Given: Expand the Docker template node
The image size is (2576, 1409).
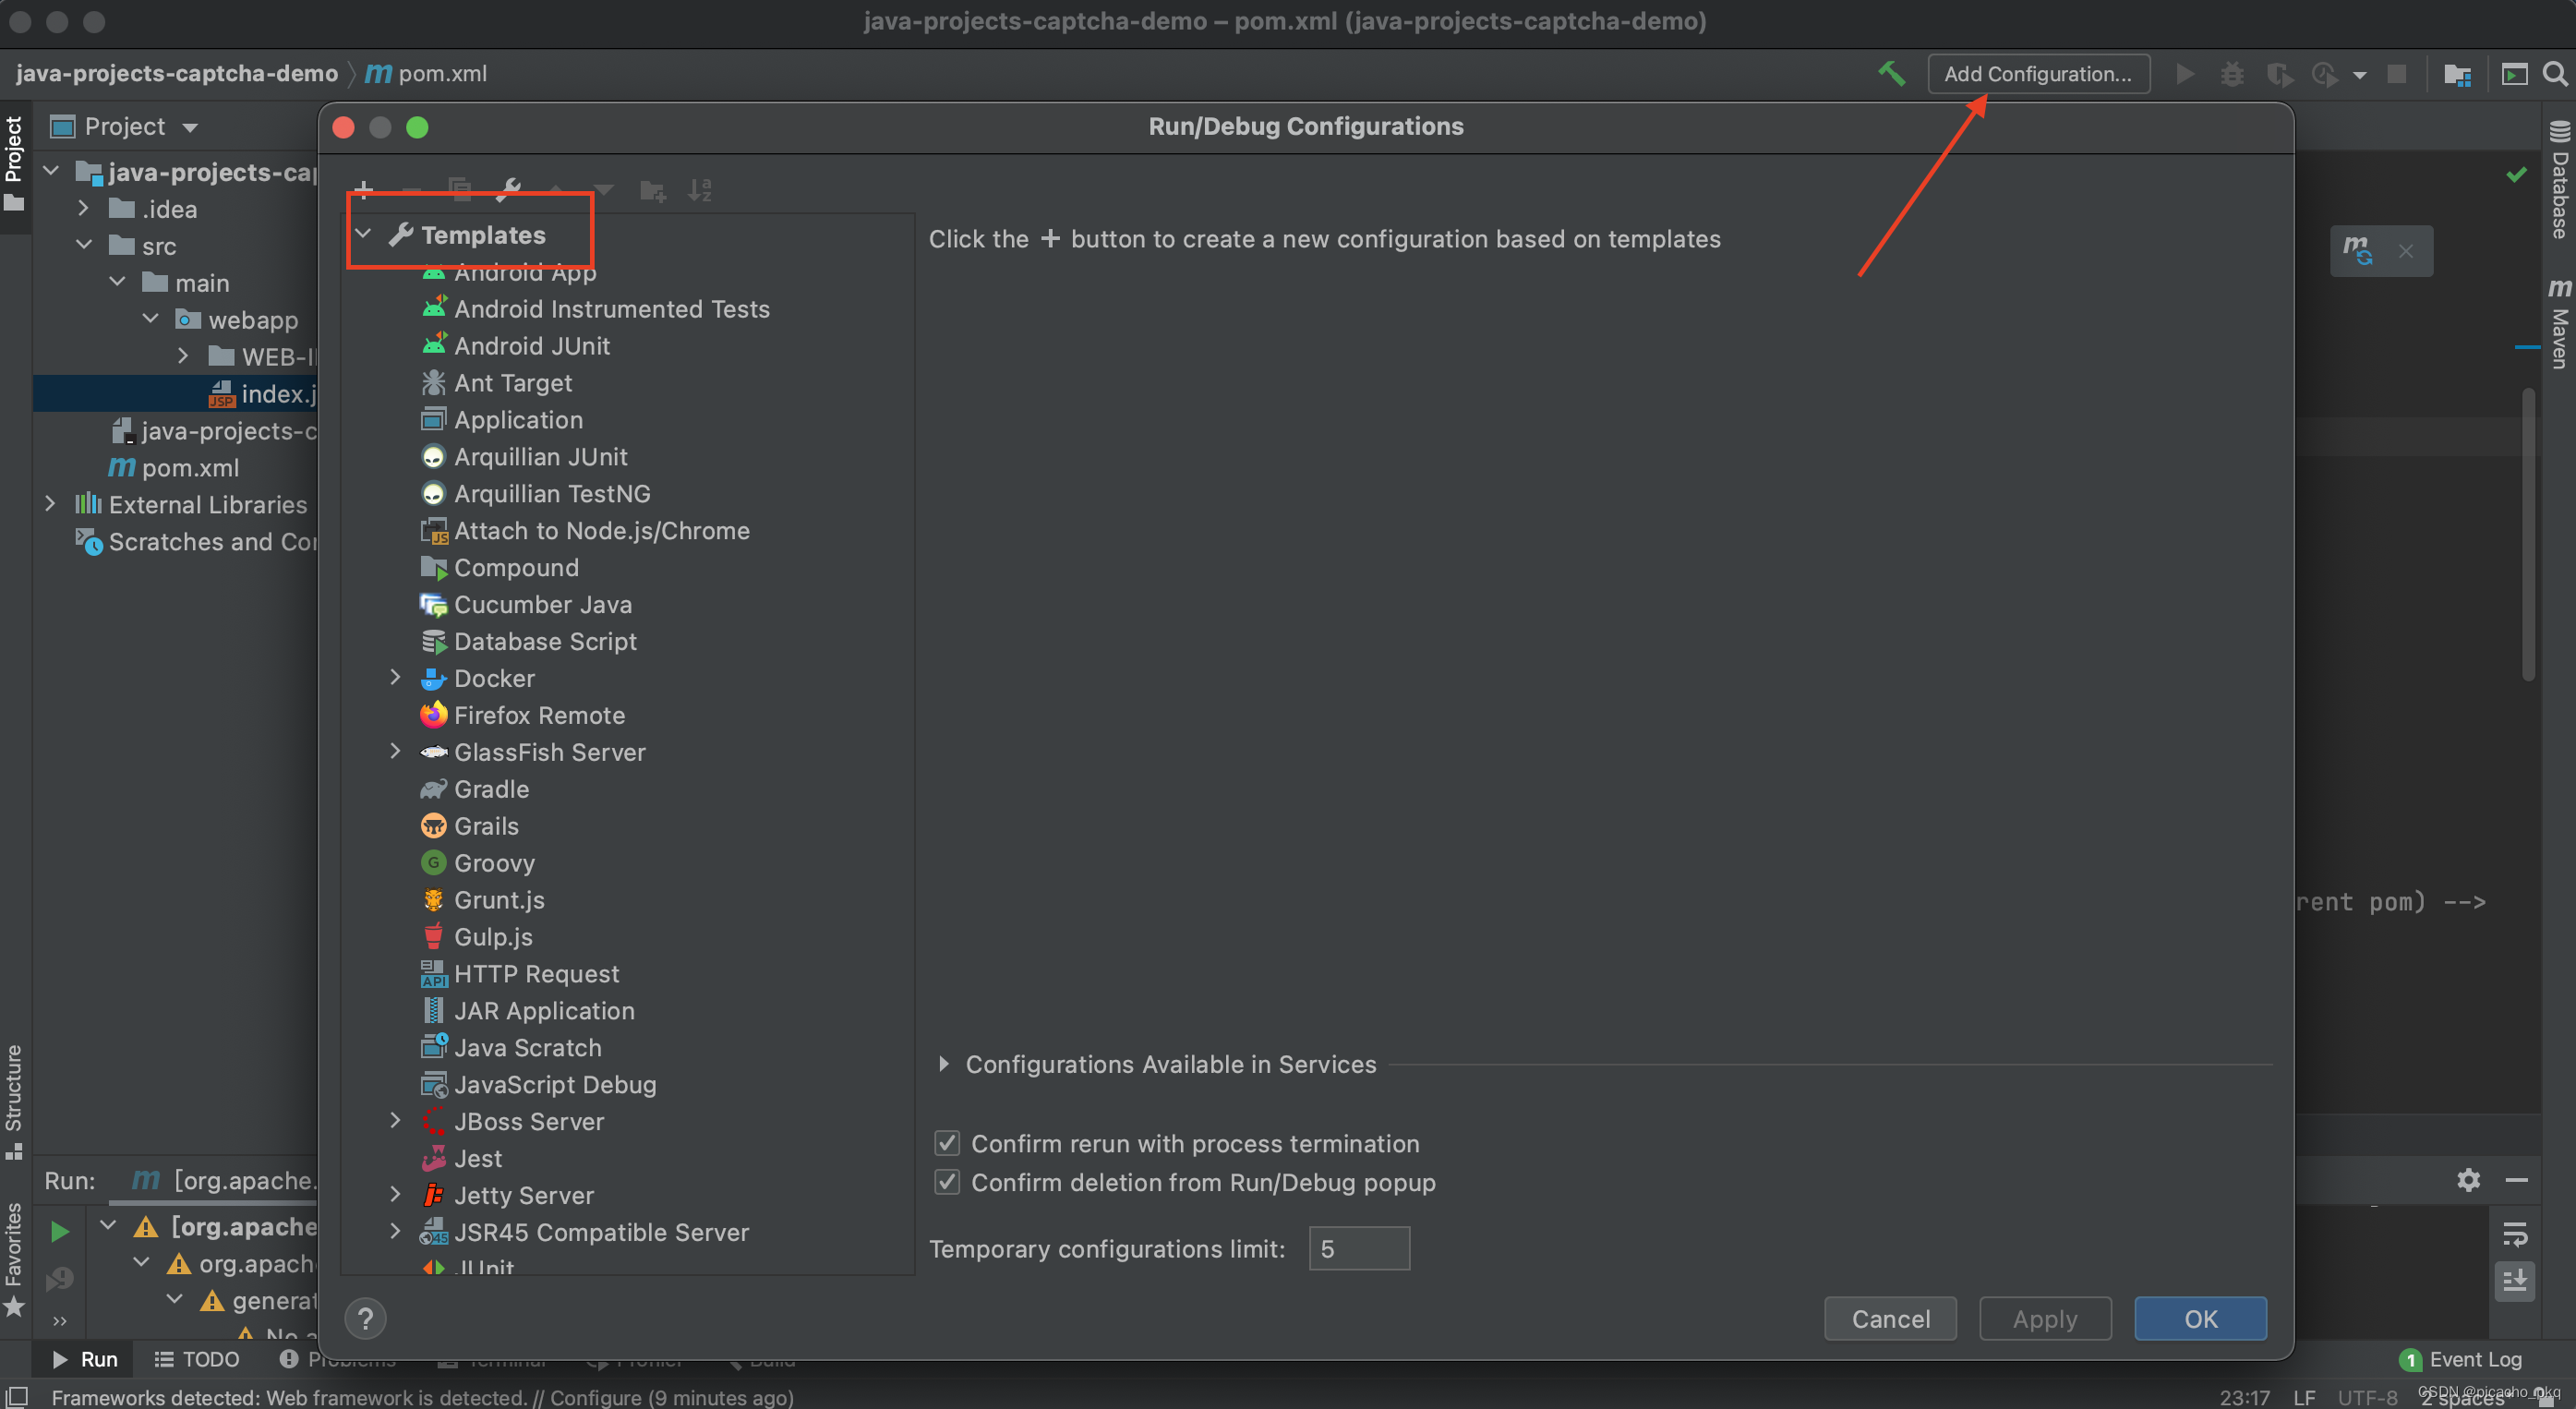Looking at the screenshot, I should click(395, 677).
